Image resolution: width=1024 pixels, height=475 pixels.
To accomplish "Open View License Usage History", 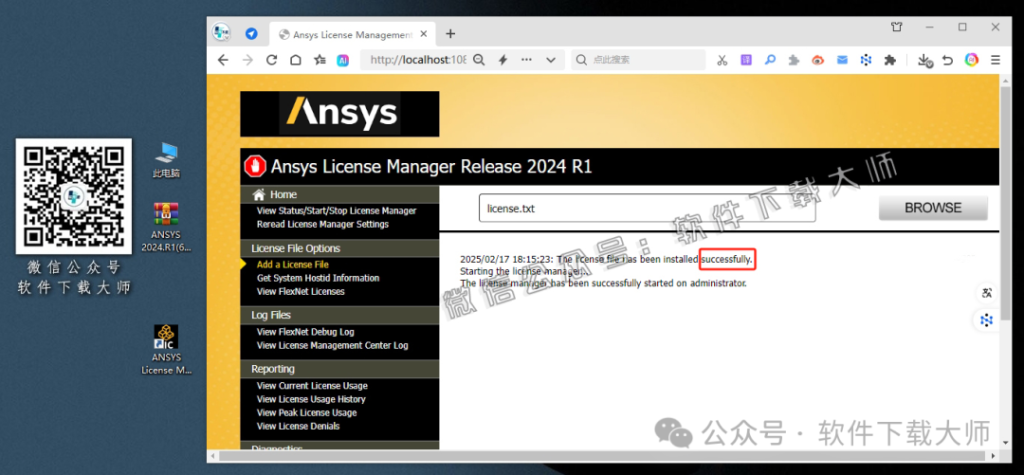I will click(311, 399).
